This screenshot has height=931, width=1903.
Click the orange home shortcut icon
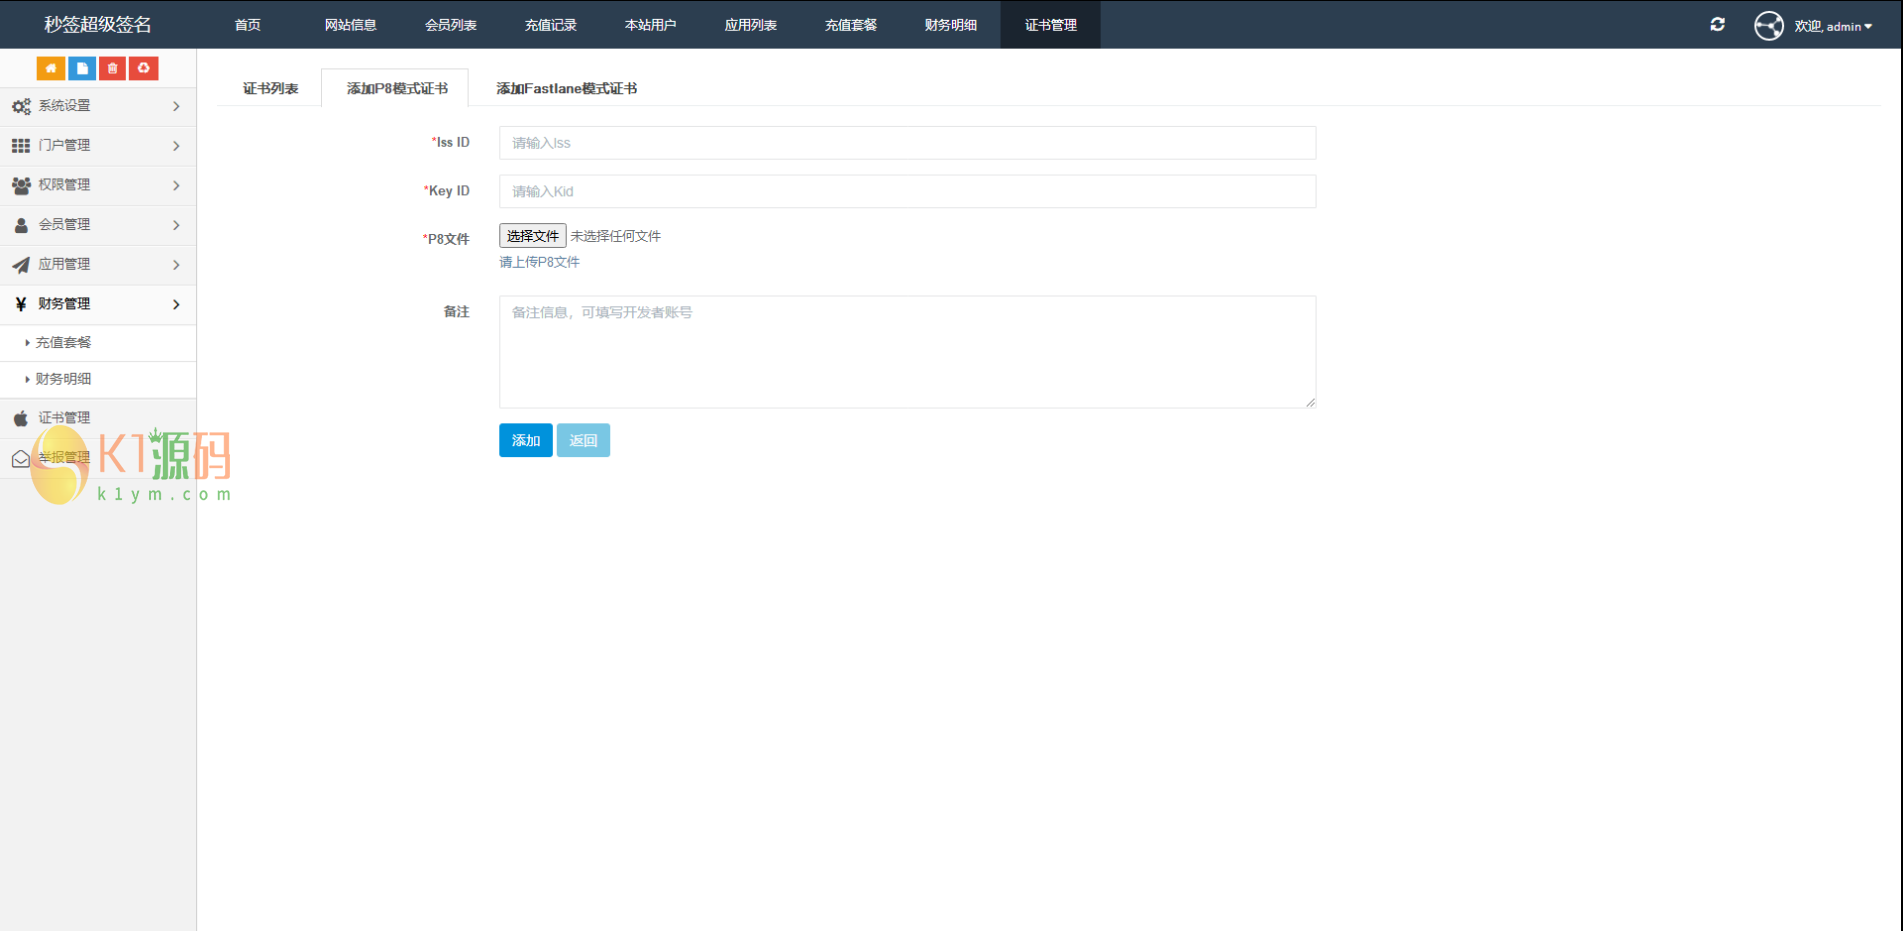pyautogui.click(x=51, y=68)
